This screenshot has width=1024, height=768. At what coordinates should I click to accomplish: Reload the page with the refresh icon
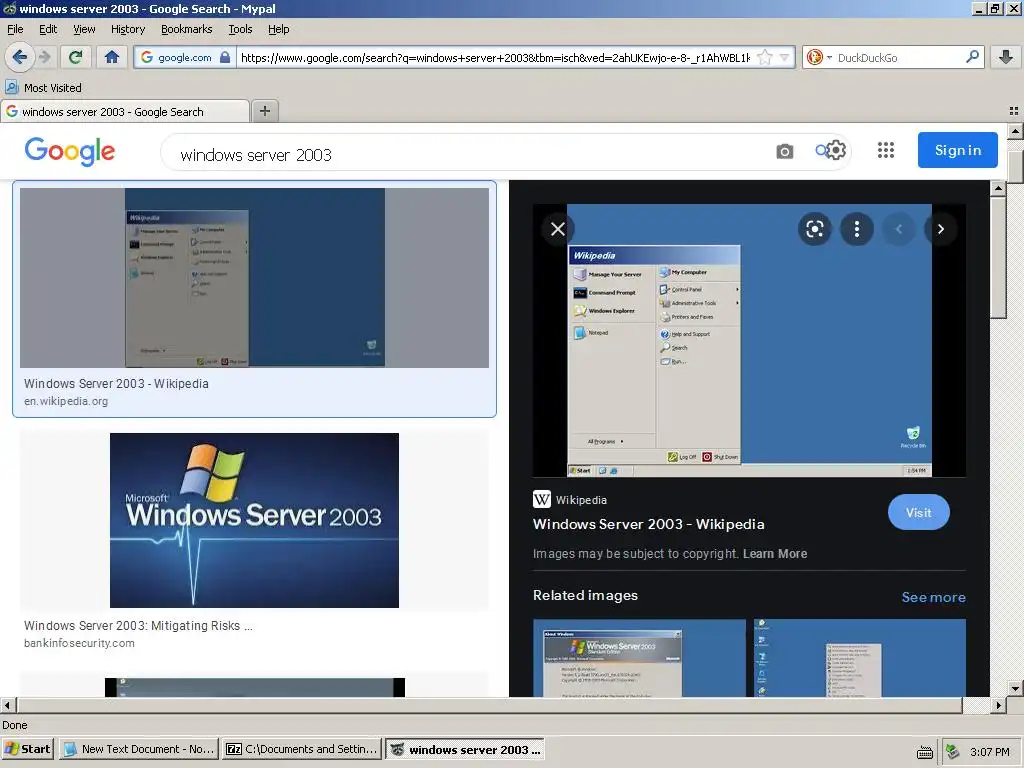(75, 57)
